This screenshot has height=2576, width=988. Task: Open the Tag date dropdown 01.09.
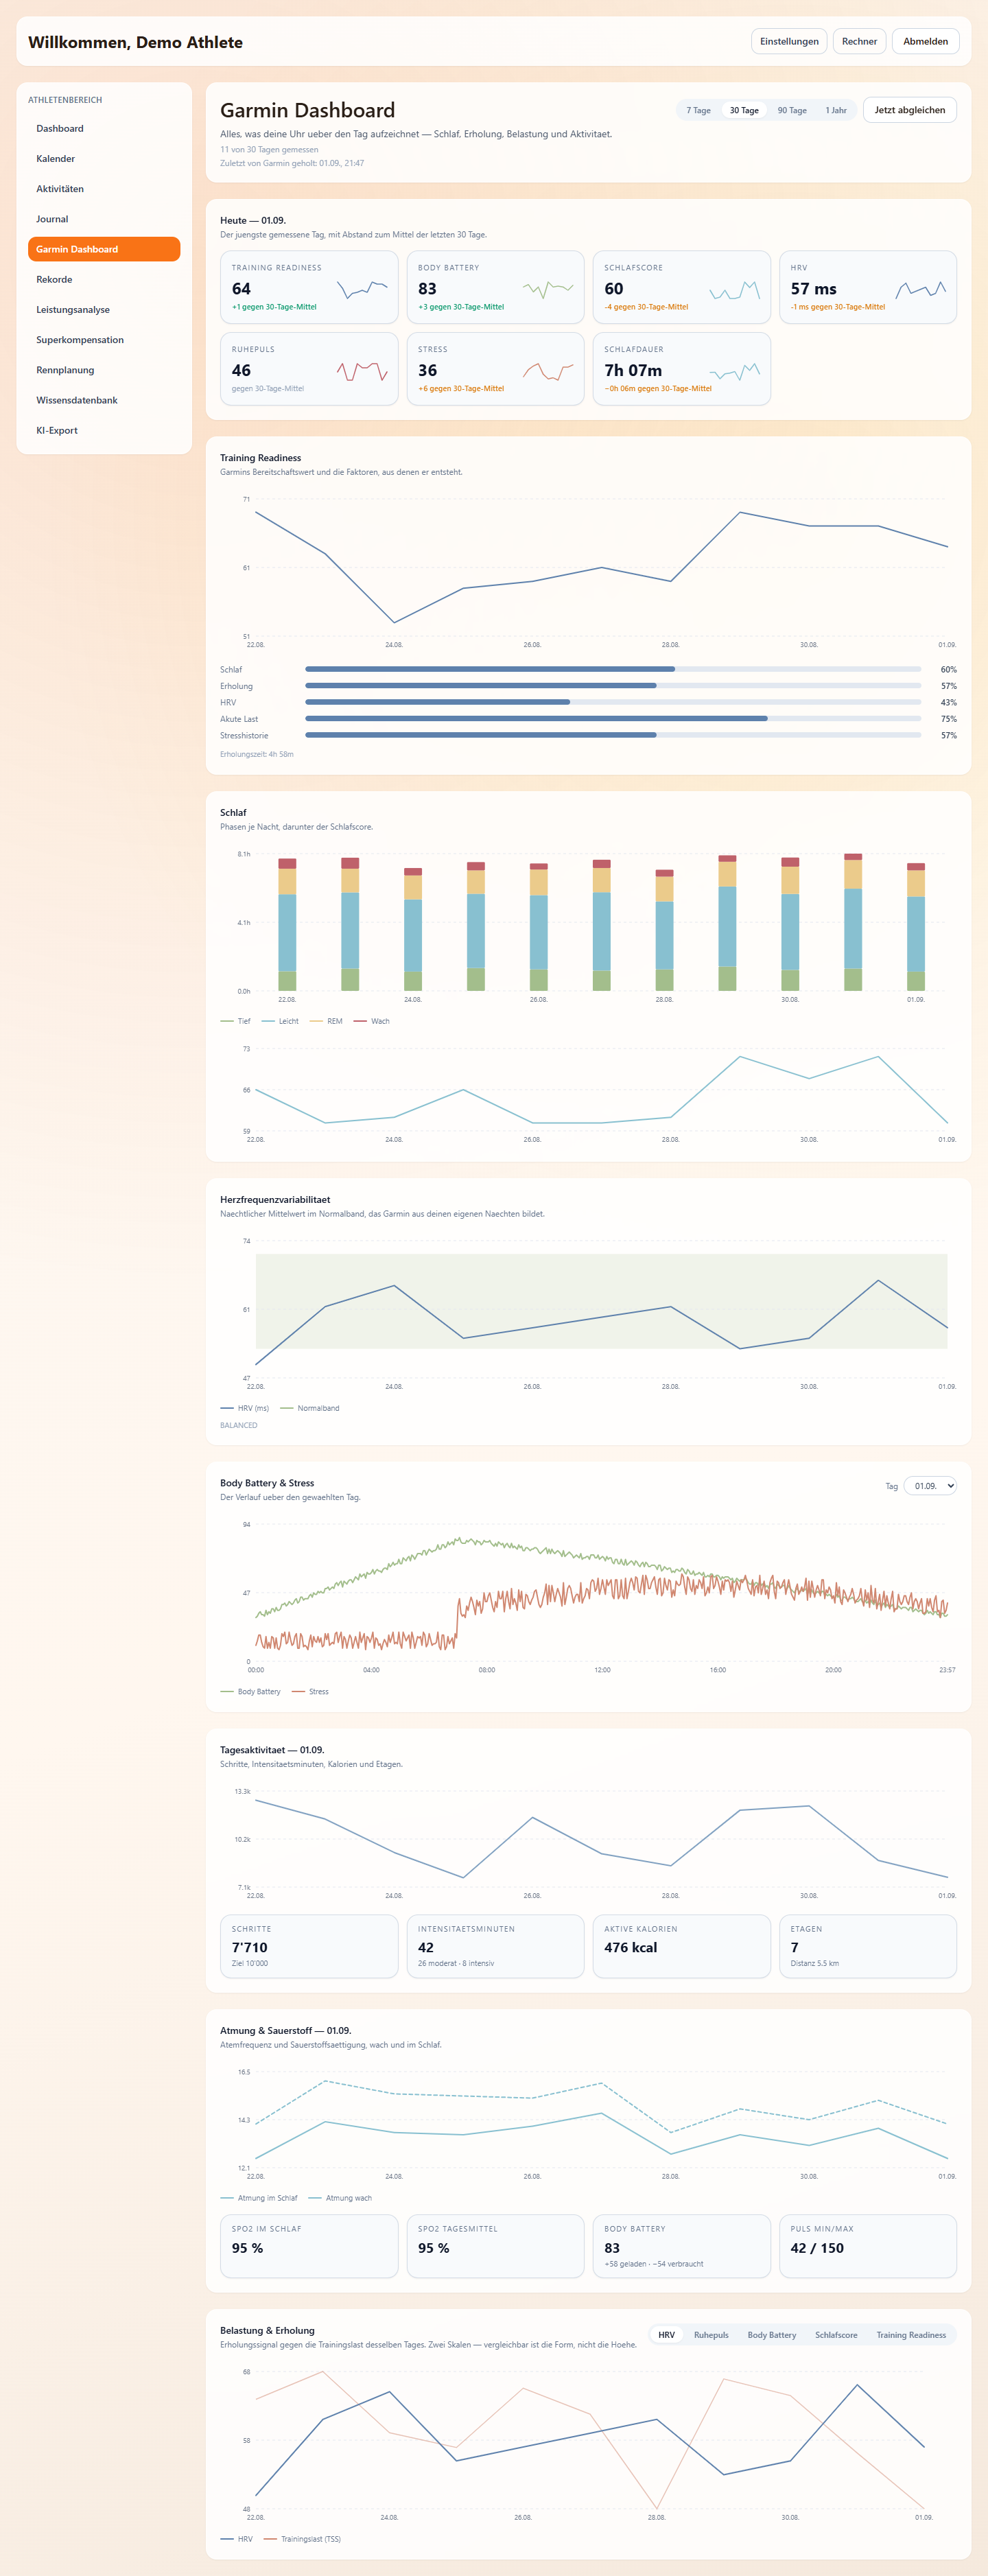pos(930,1486)
